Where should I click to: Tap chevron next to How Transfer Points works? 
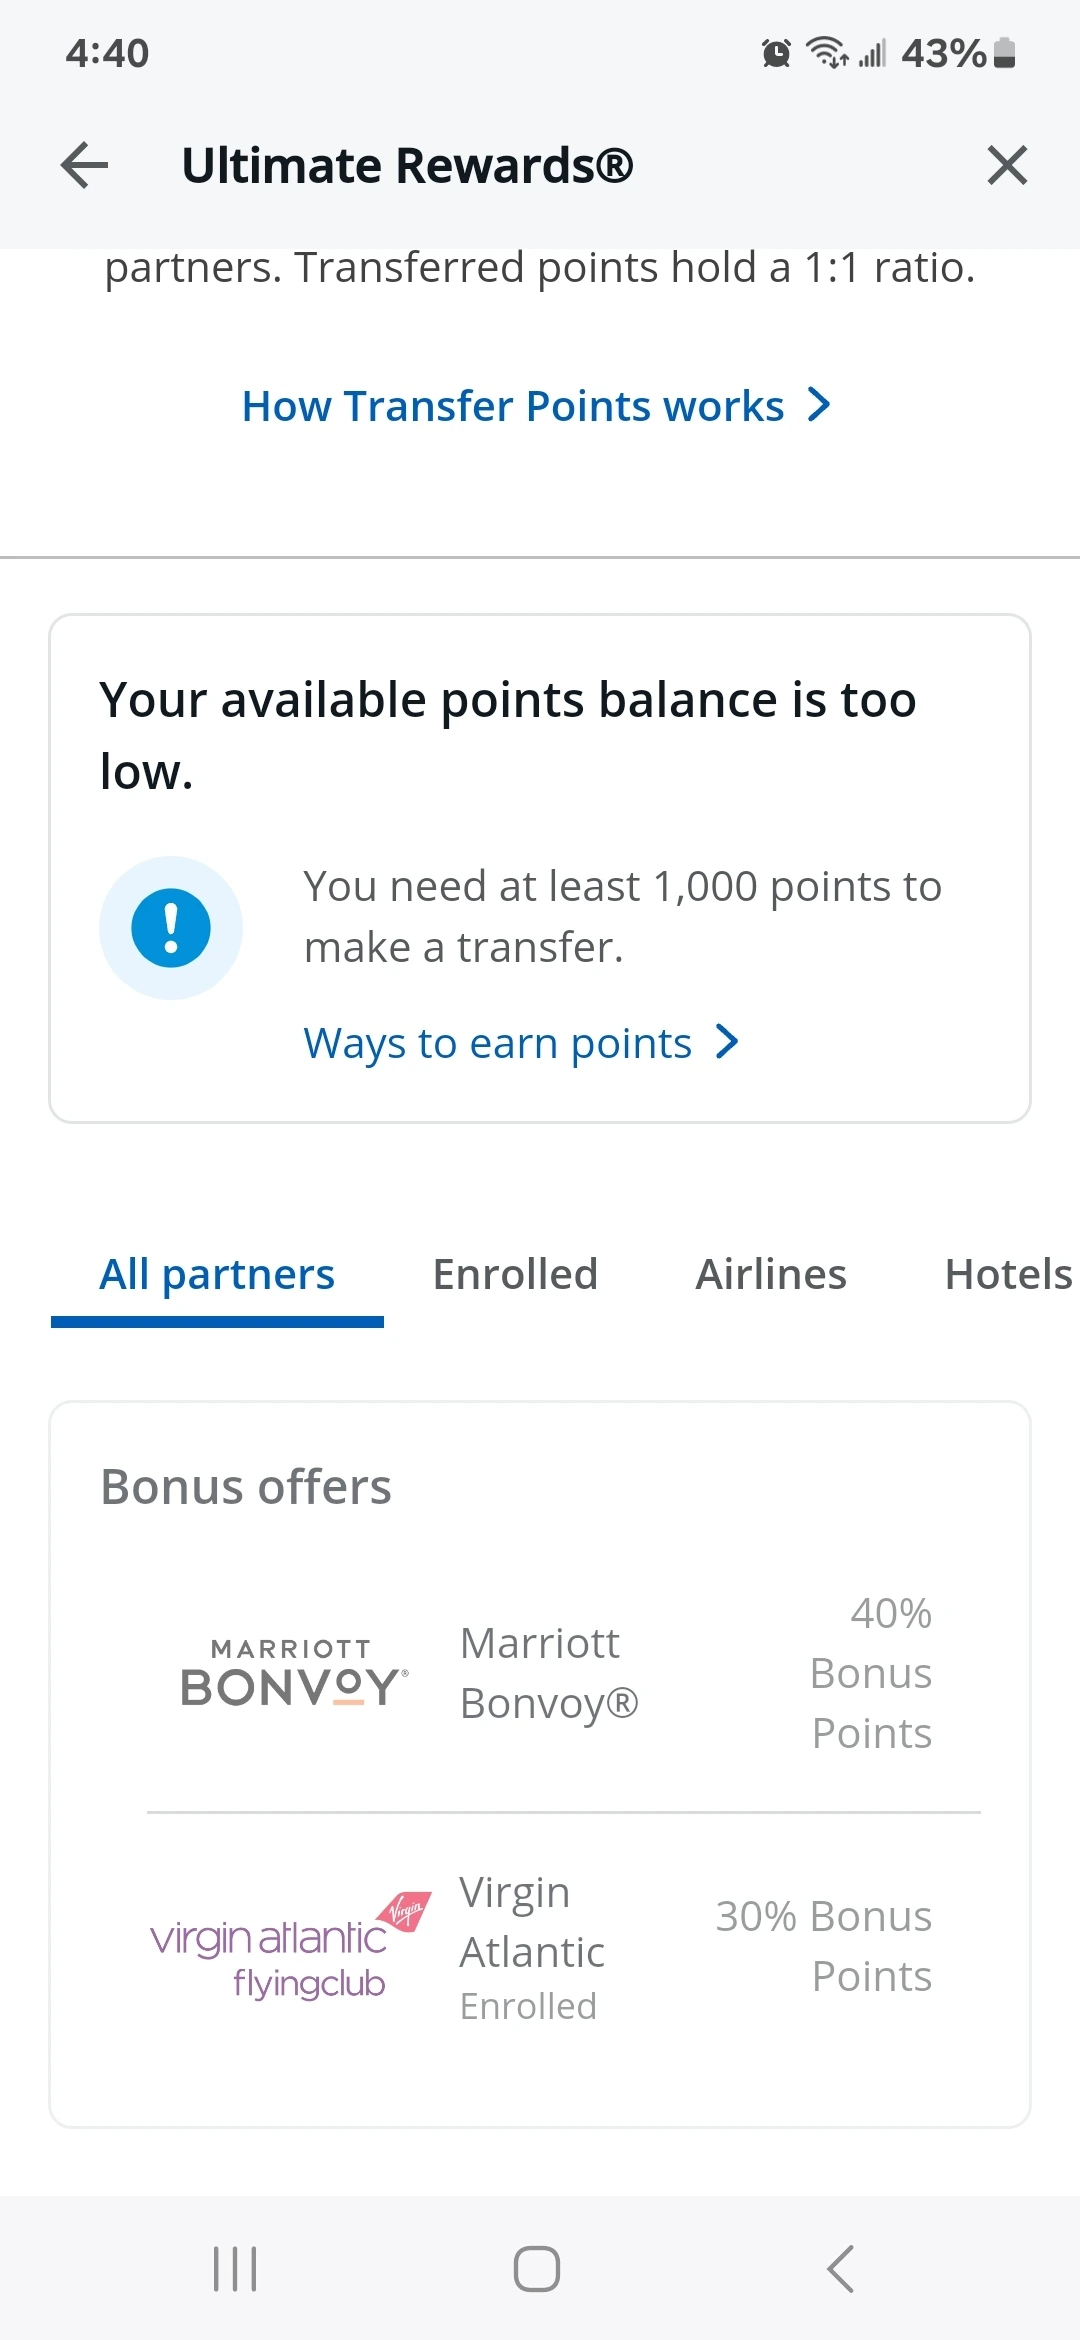(819, 405)
